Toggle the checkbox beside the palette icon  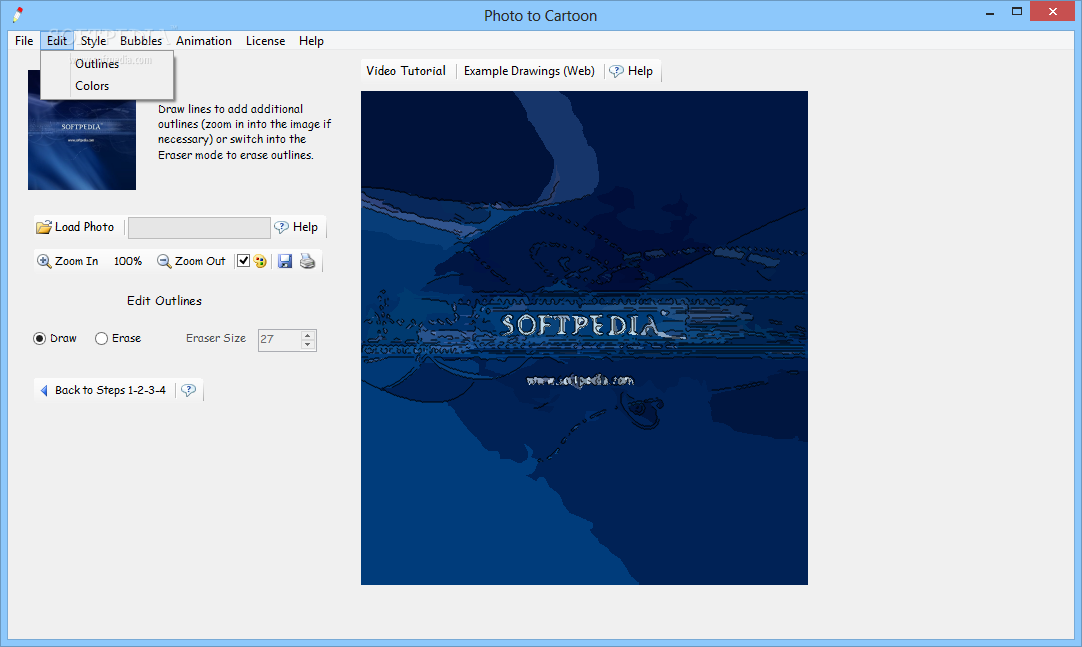pos(243,261)
